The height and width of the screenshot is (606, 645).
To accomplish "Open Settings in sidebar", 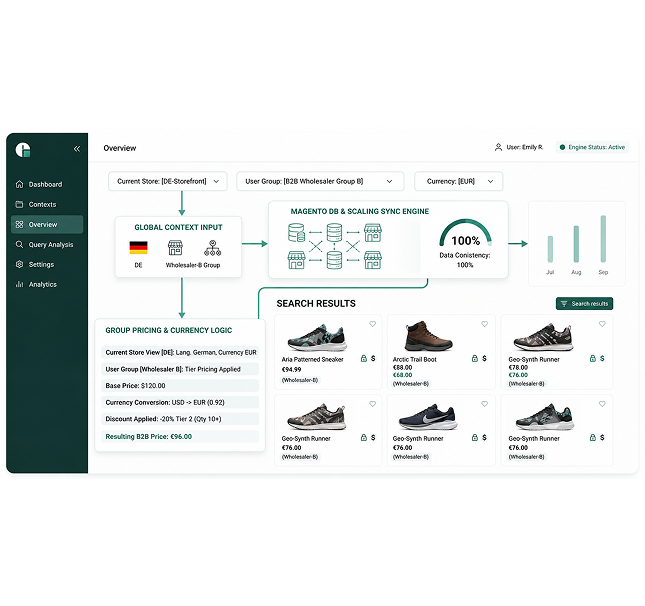I will pyautogui.click(x=46, y=265).
